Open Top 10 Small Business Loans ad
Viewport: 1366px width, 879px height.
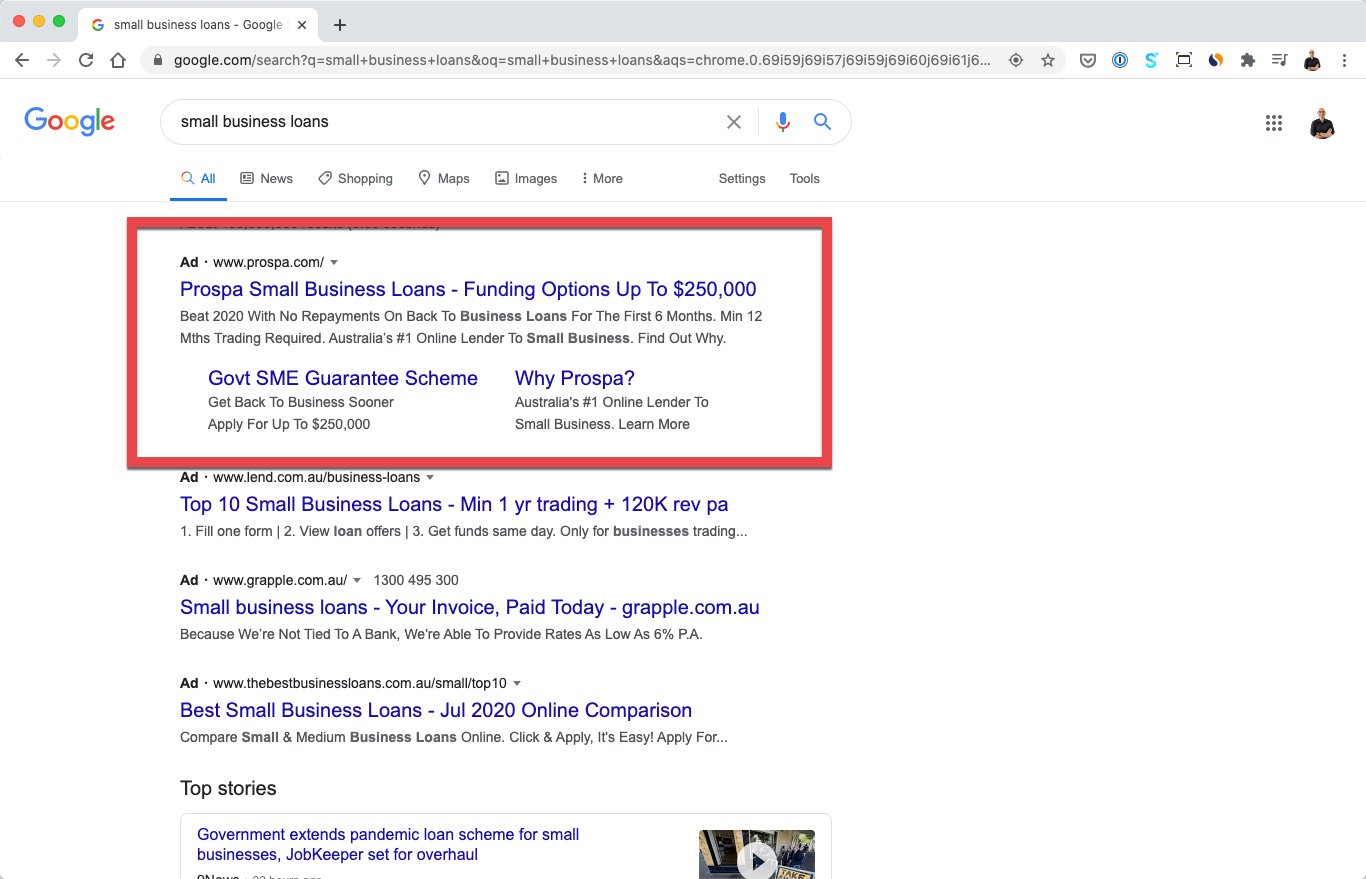[454, 504]
